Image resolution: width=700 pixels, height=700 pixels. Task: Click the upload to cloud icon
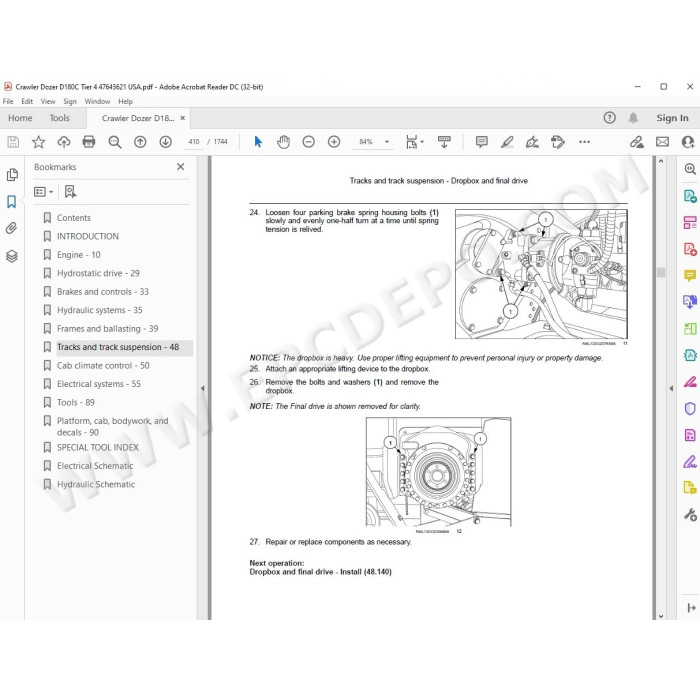[64, 142]
